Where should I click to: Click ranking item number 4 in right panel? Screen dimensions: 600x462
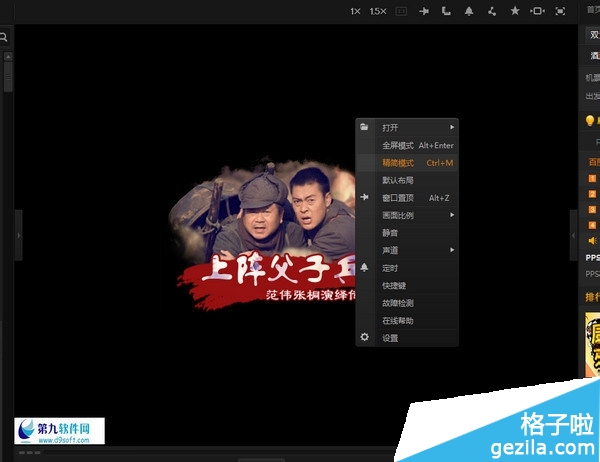coord(592,225)
